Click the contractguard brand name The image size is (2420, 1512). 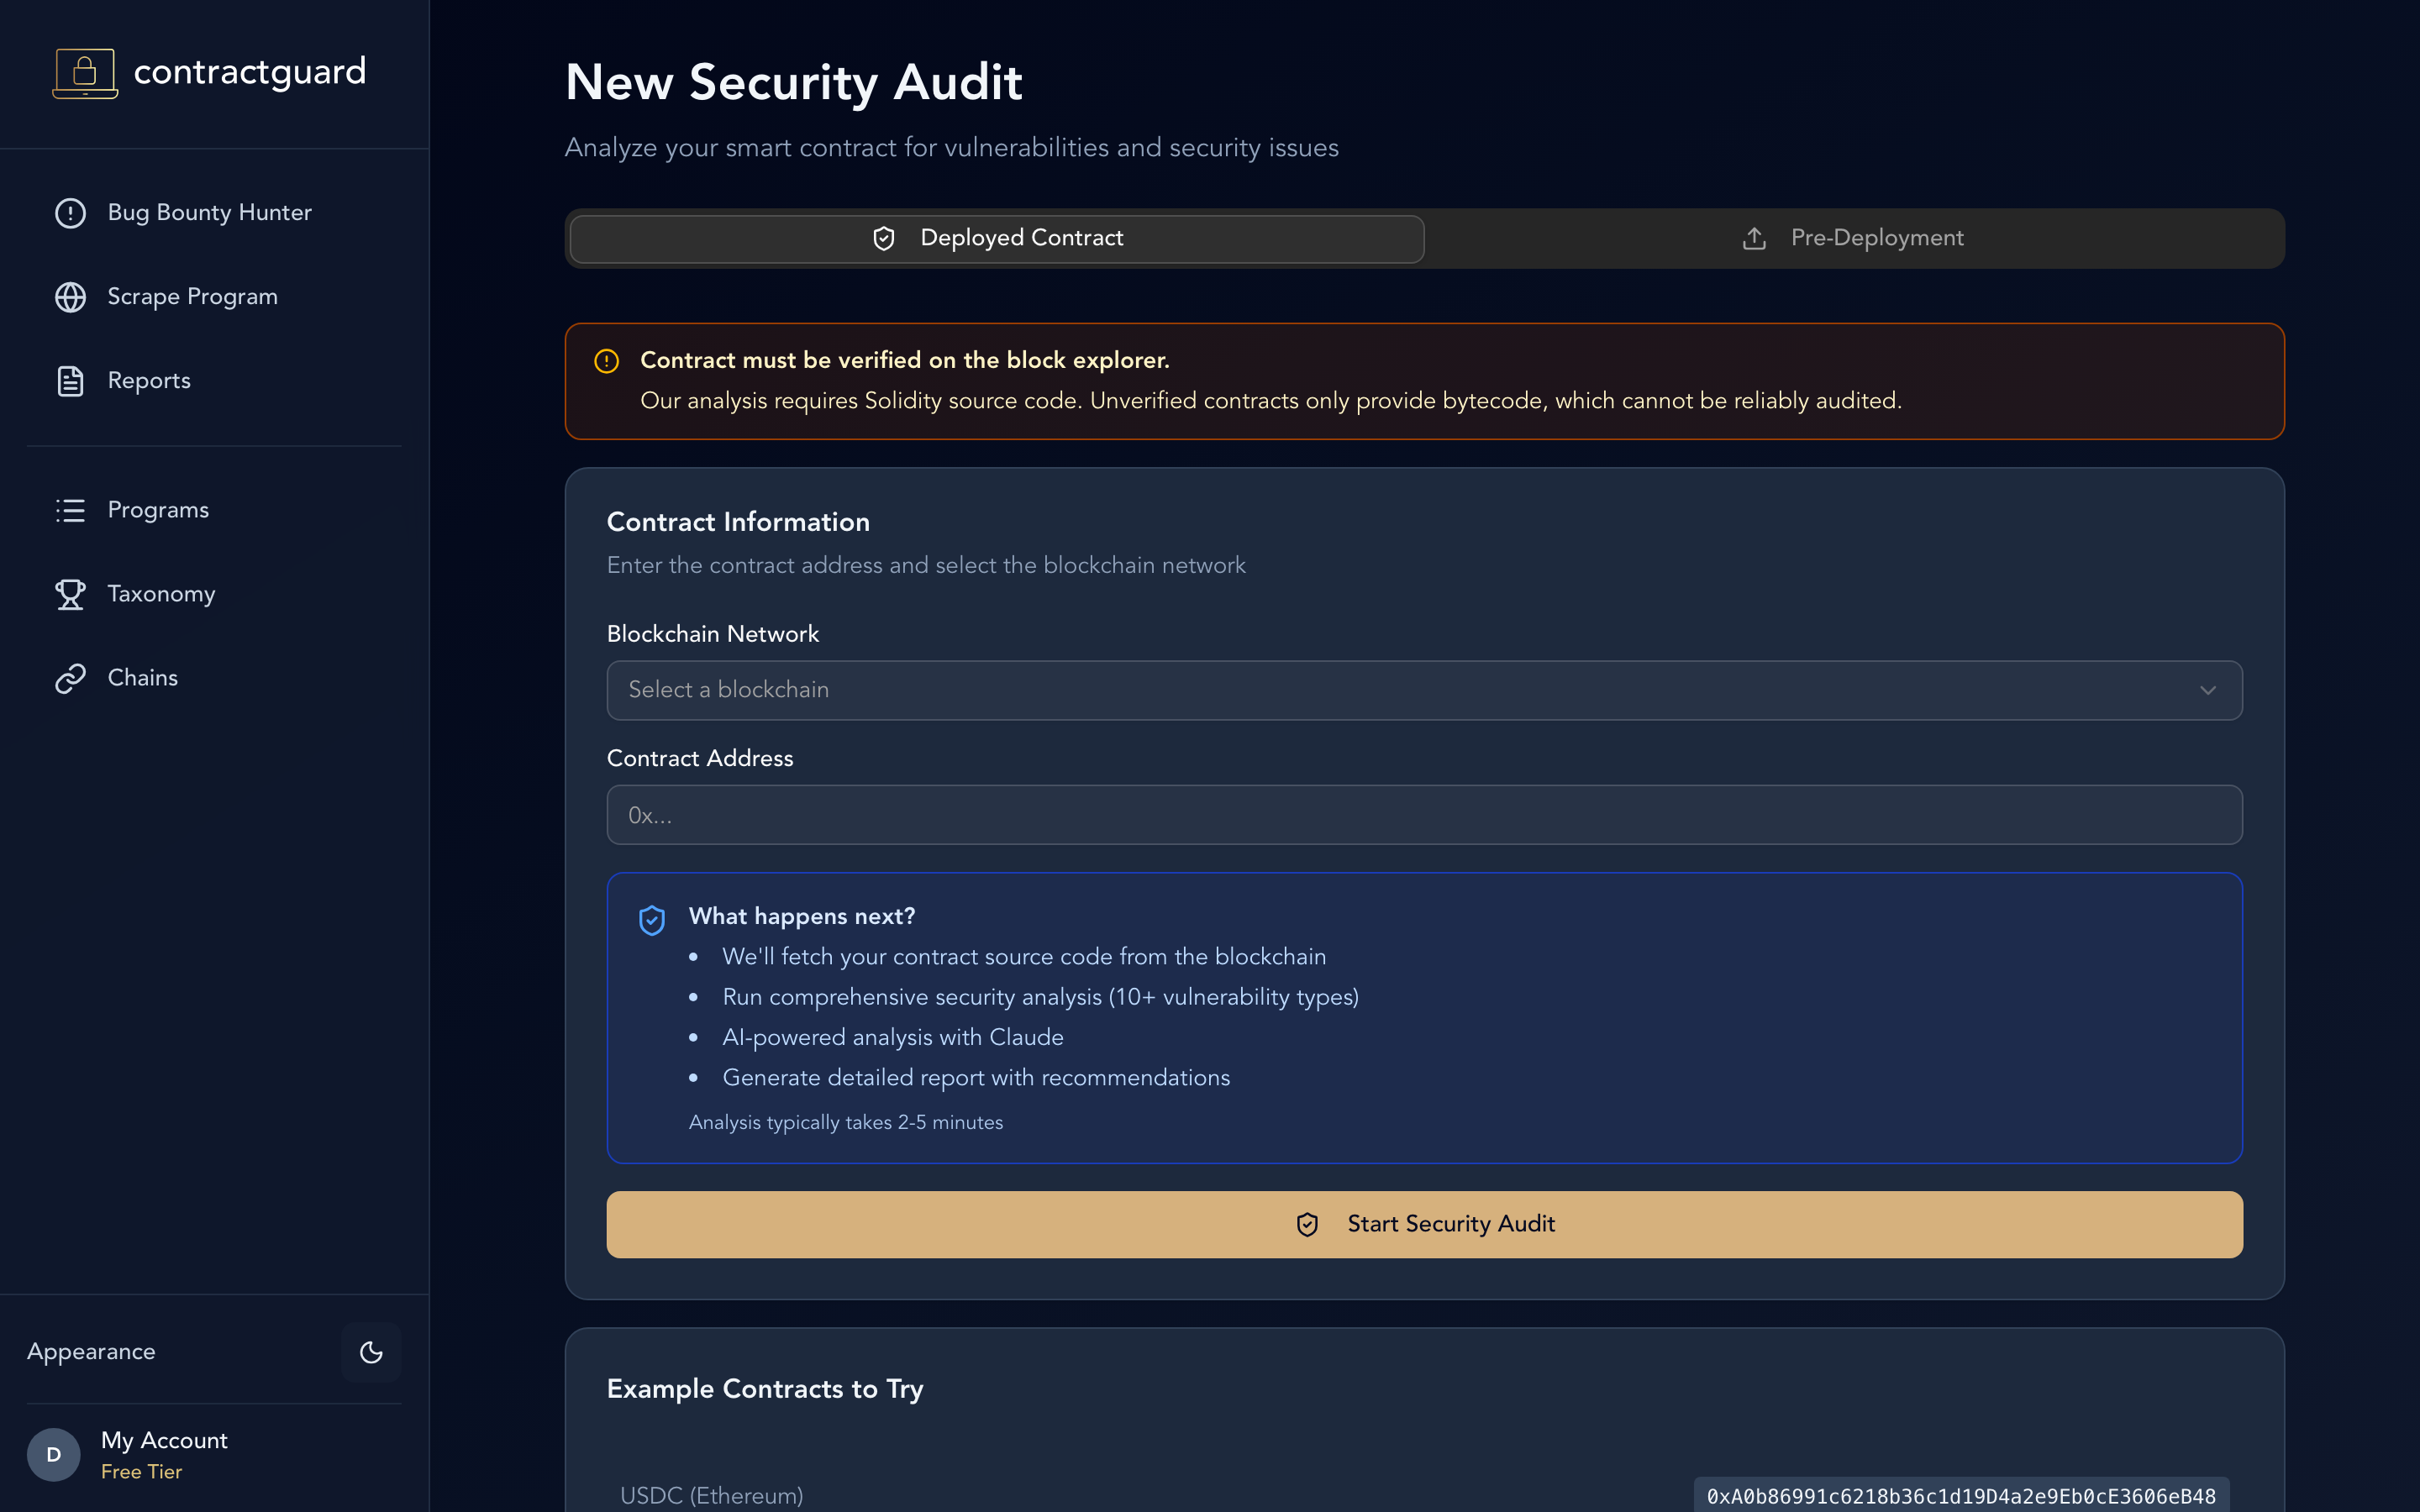coord(250,72)
